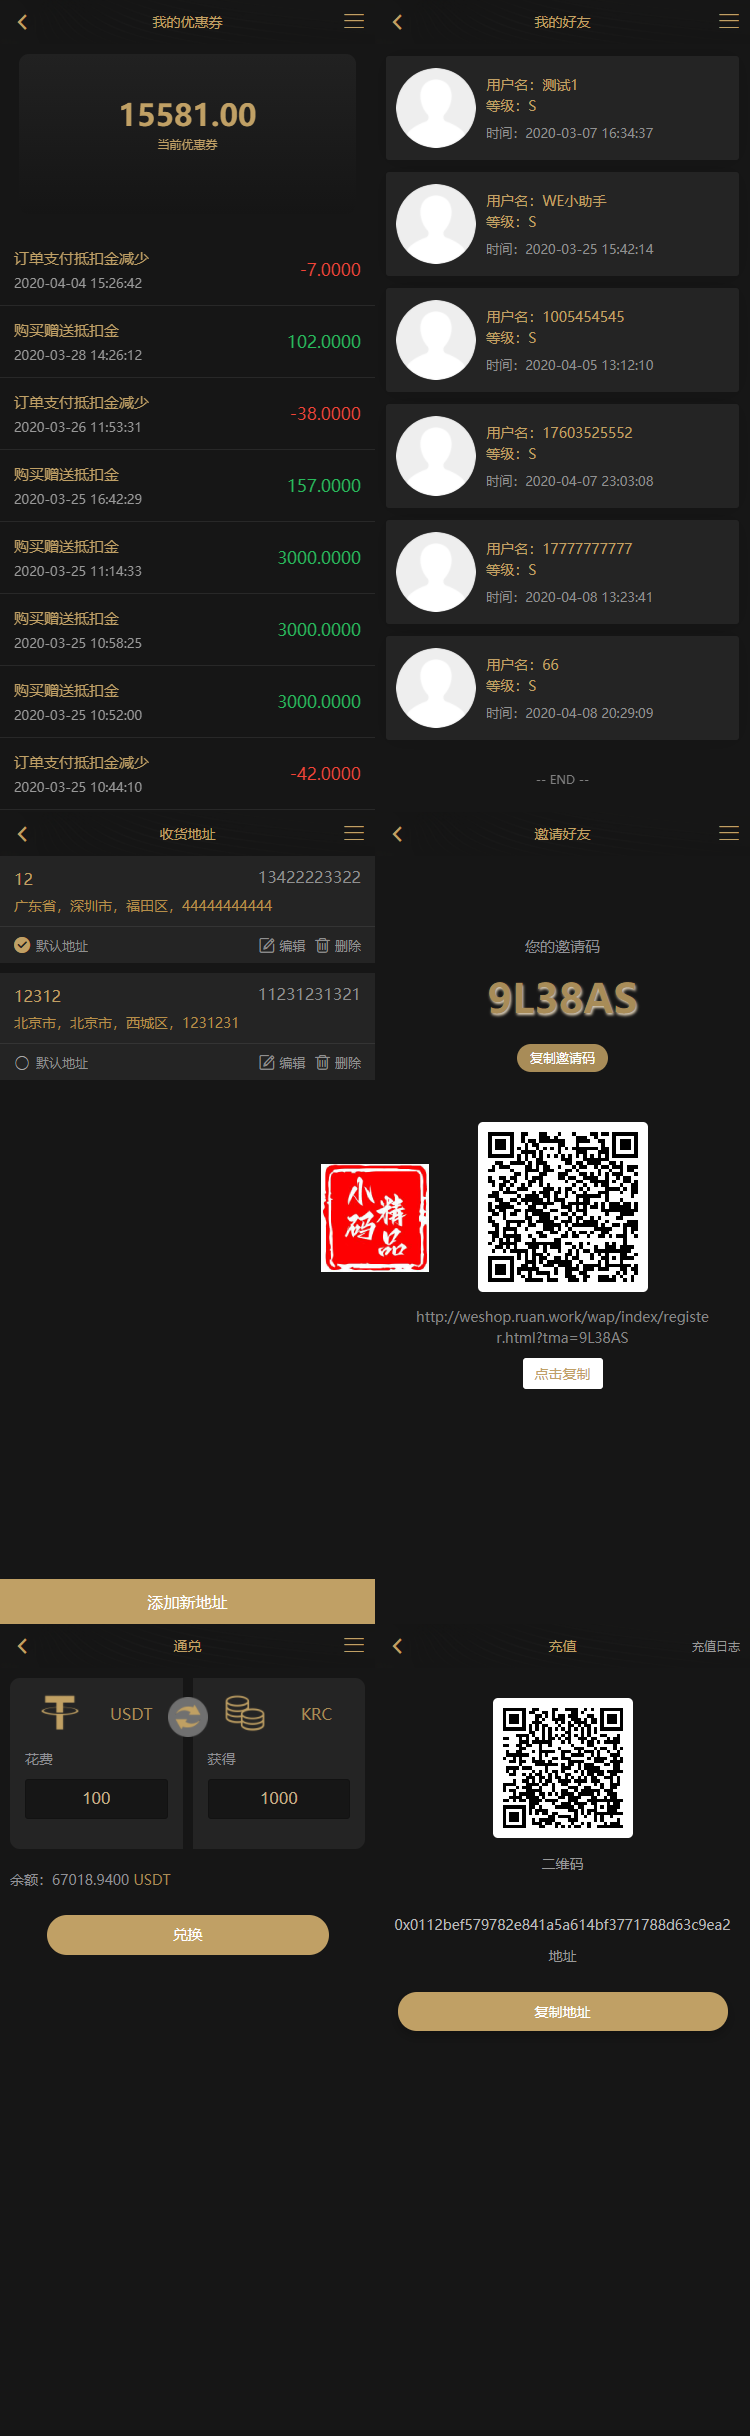Tap avatar of user 1005454545
The height and width of the screenshot is (2436, 750).
pyautogui.click(x=436, y=340)
